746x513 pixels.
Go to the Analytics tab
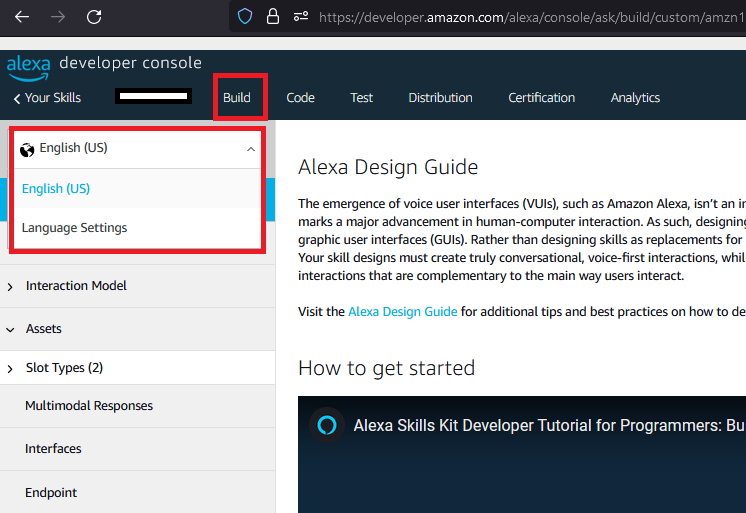click(635, 98)
